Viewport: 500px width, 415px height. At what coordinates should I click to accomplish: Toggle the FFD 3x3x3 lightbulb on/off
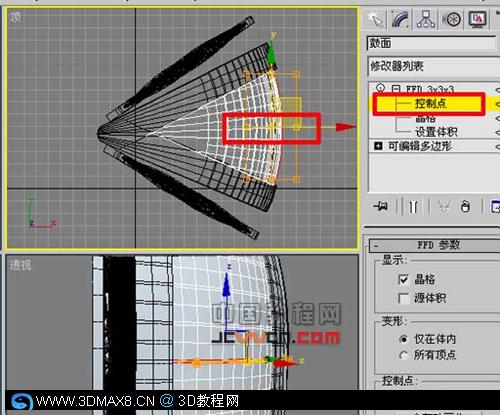pyautogui.click(x=380, y=88)
